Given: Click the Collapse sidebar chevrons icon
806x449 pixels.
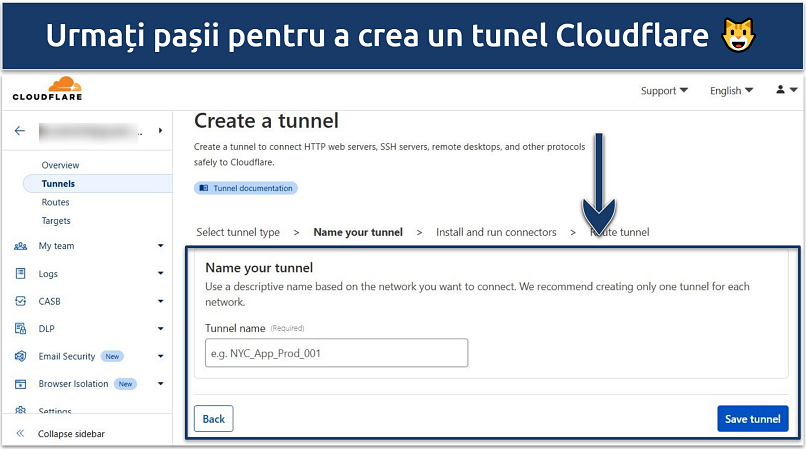Looking at the screenshot, I should coord(20,434).
